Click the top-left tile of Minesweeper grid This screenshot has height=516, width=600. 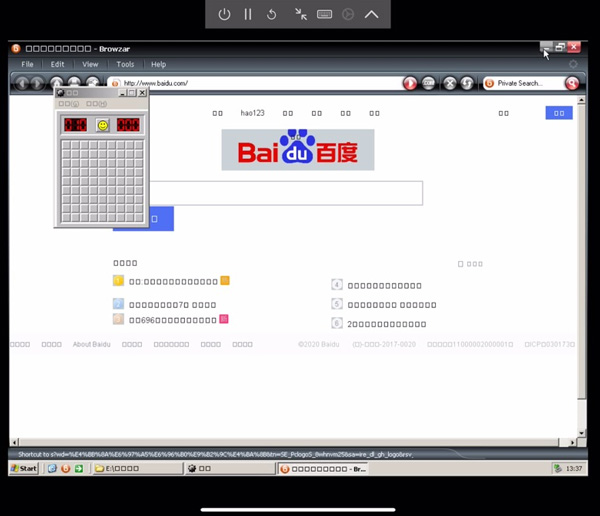(66, 145)
